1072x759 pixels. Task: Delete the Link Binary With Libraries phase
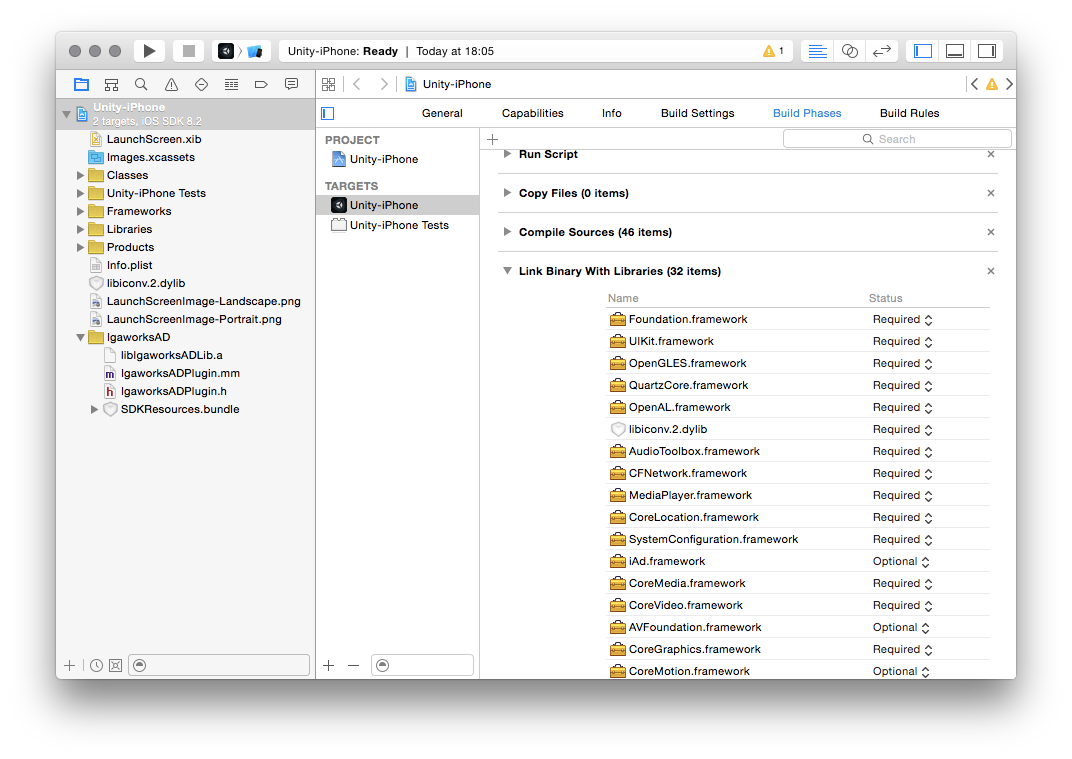tap(991, 271)
